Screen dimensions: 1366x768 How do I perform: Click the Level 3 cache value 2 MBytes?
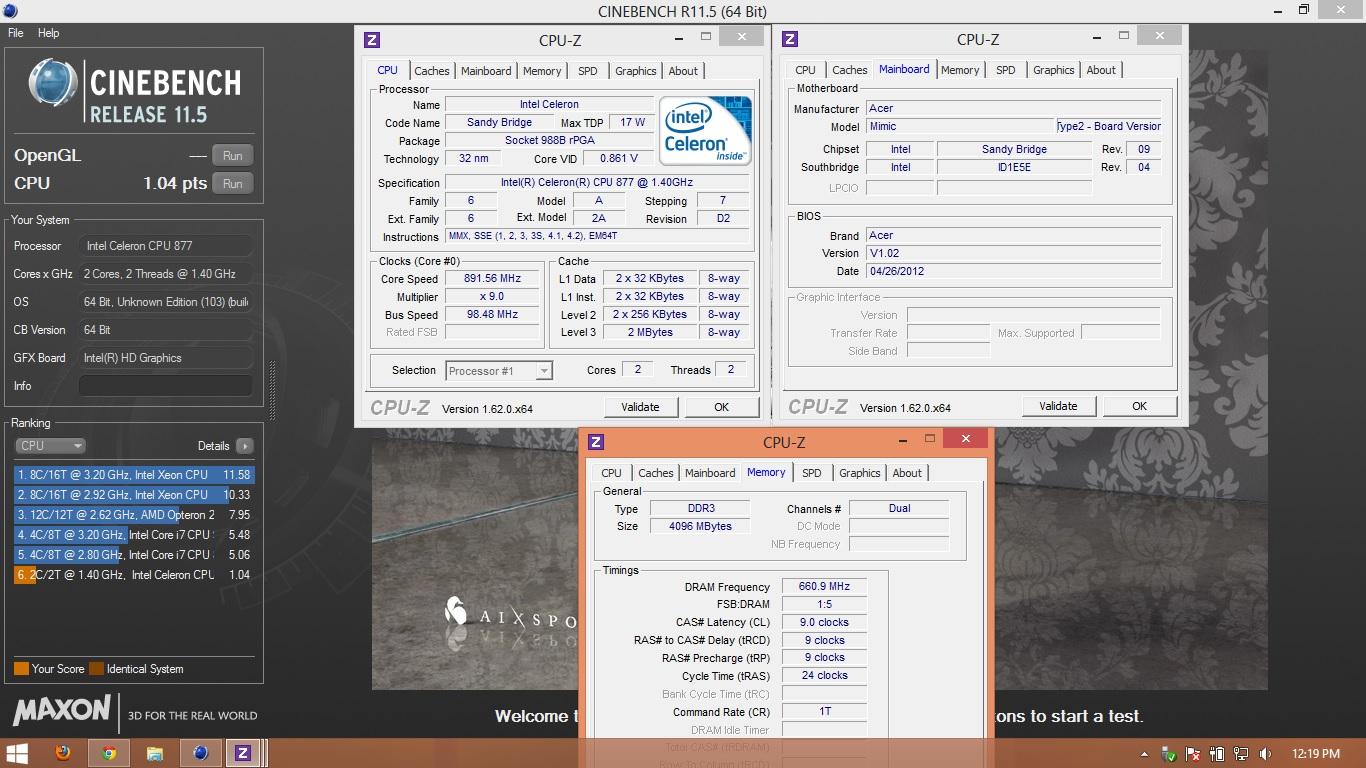650,333
